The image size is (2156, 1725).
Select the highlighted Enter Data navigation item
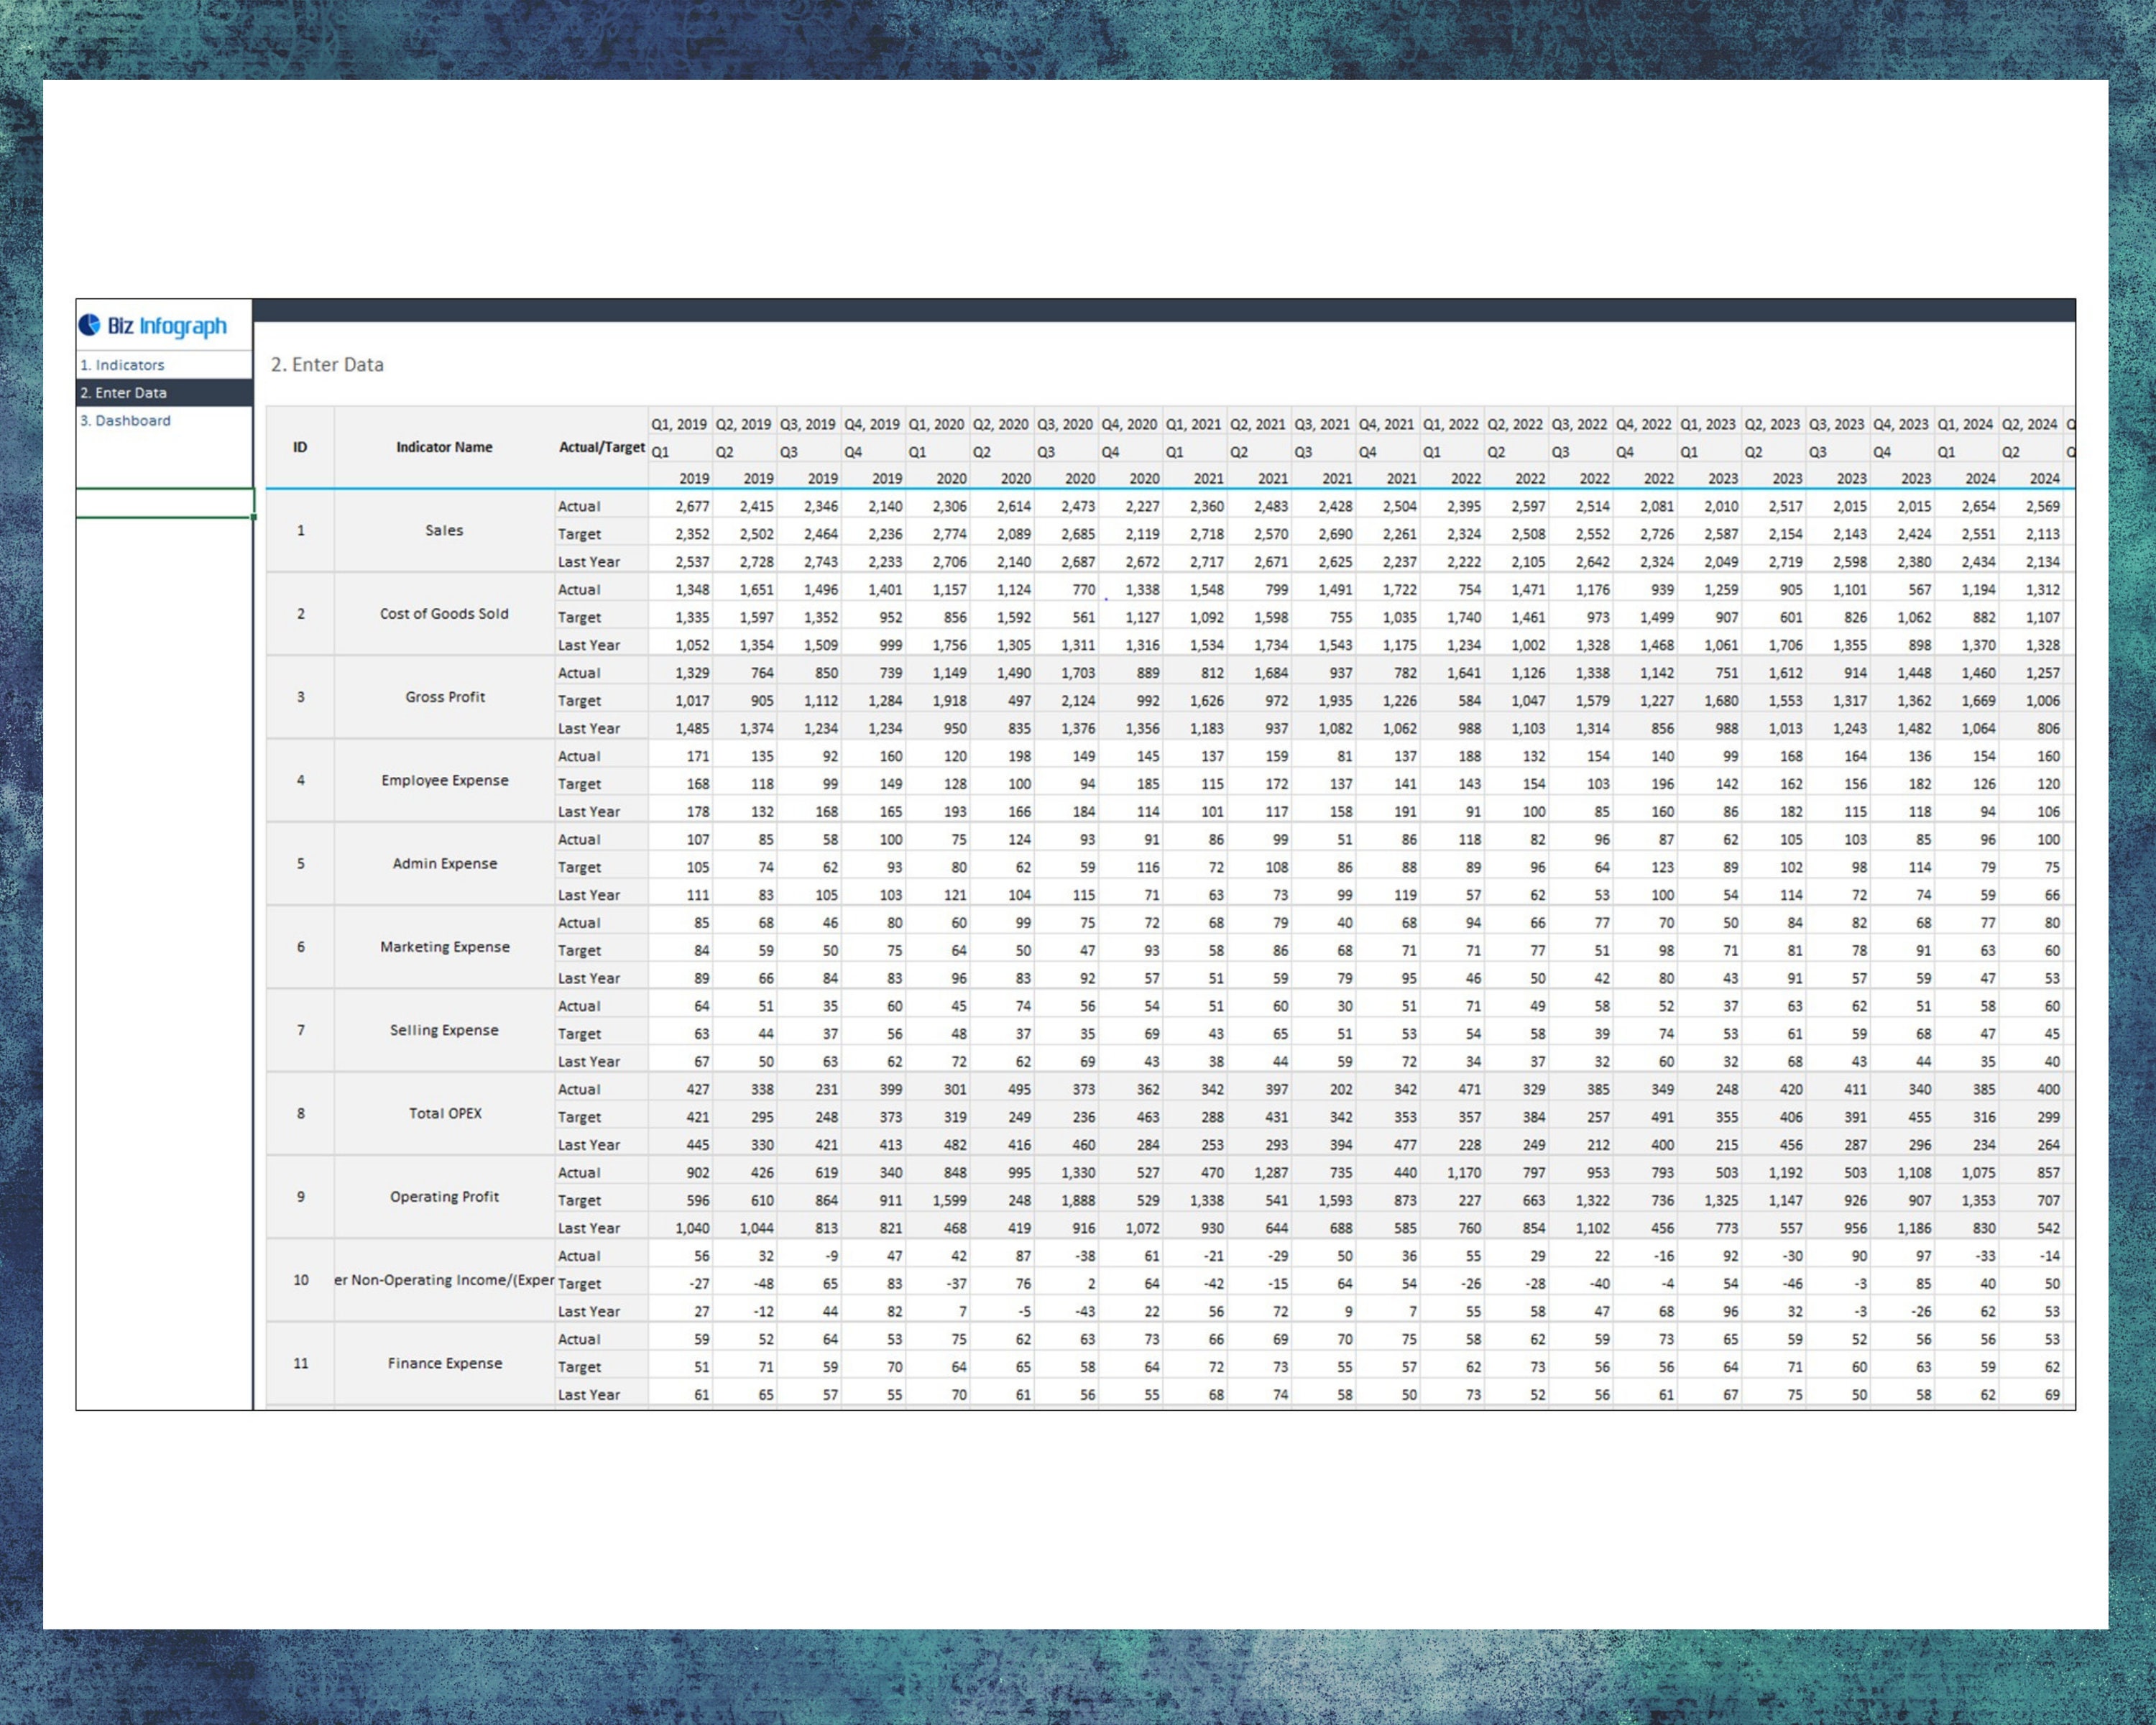point(126,393)
